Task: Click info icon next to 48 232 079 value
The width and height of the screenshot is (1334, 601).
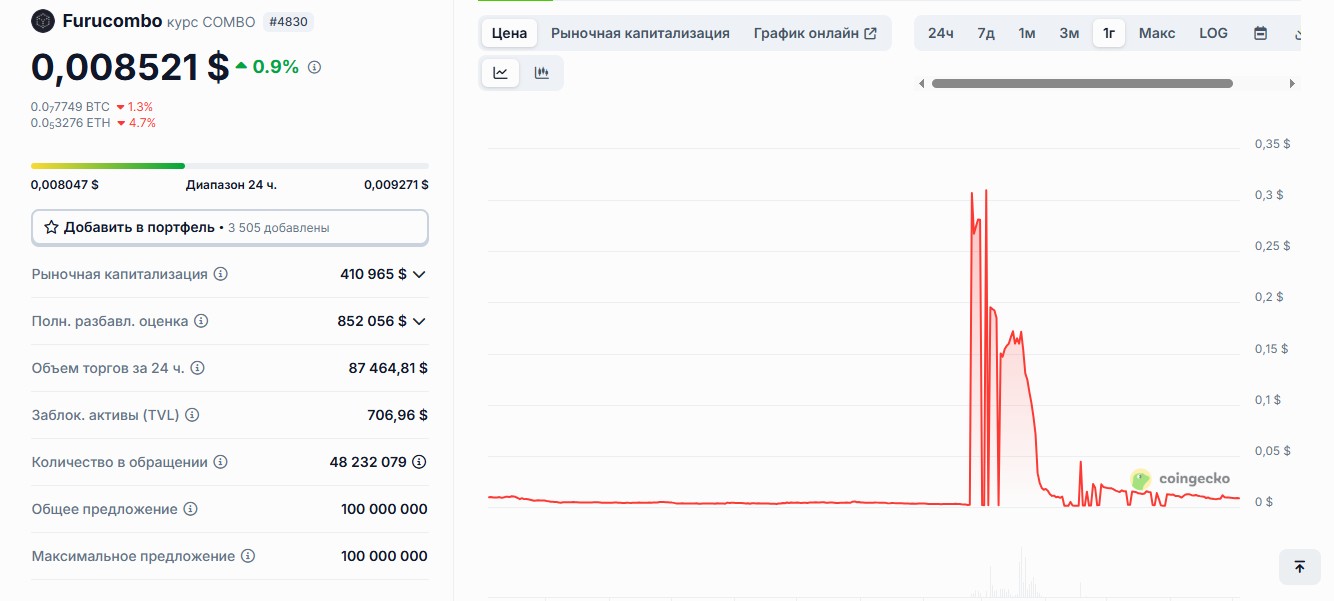Action: [x=420, y=462]
